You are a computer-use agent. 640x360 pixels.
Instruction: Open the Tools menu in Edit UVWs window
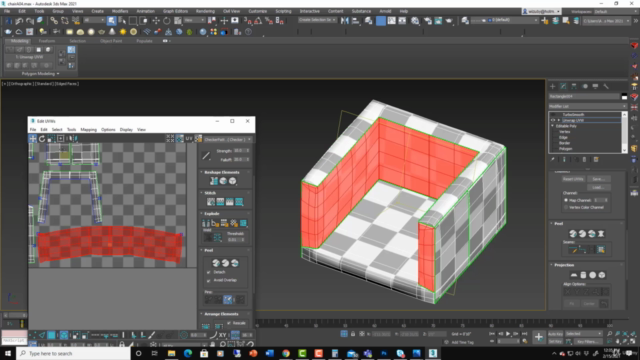(71, 129)
